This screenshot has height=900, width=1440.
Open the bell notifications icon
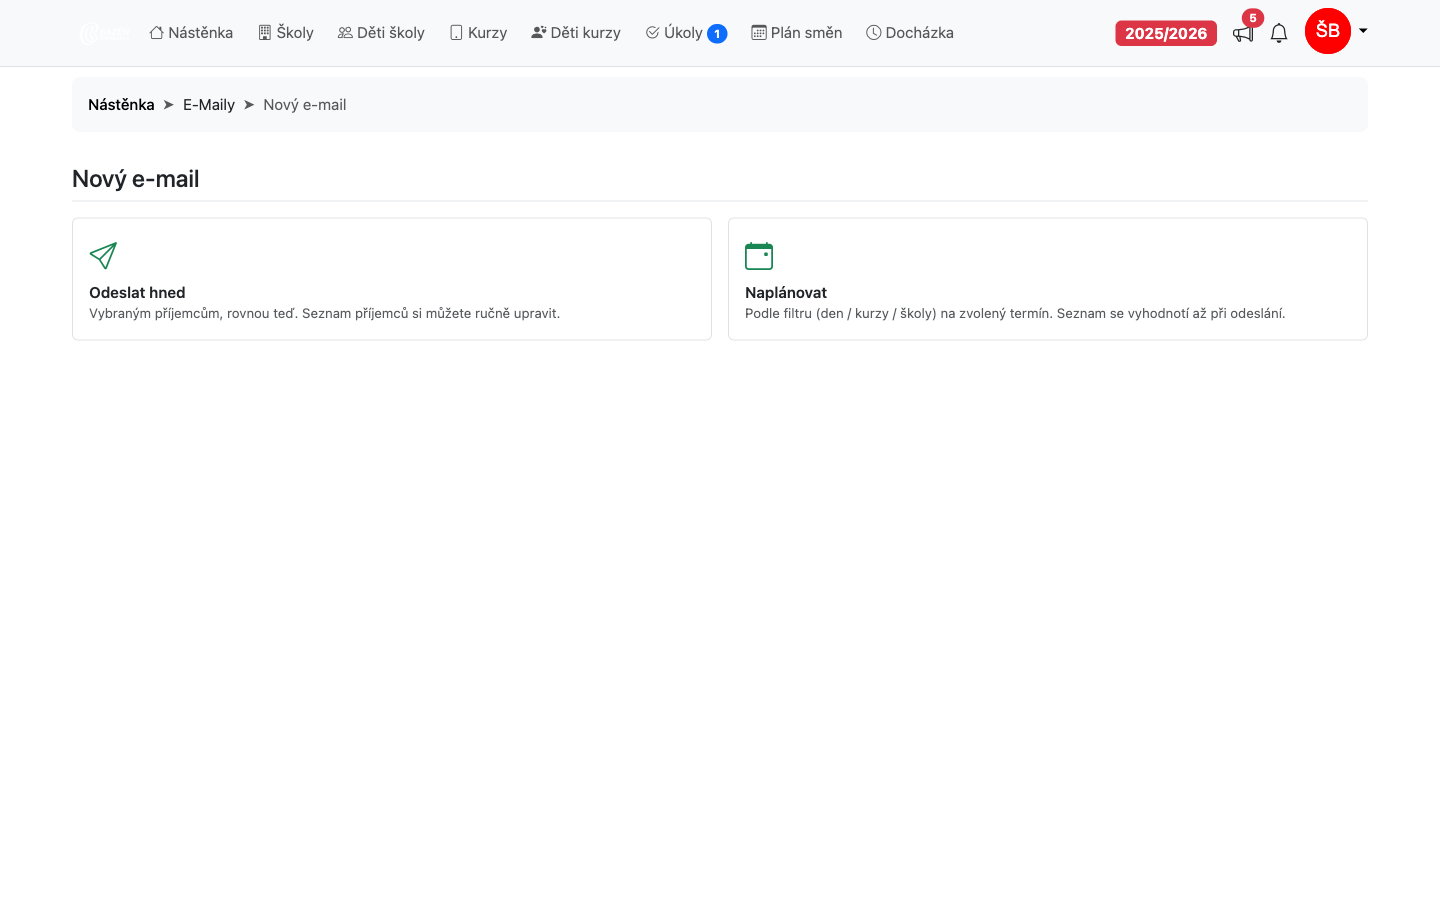pyautogui.click(x=1279, y=34)
